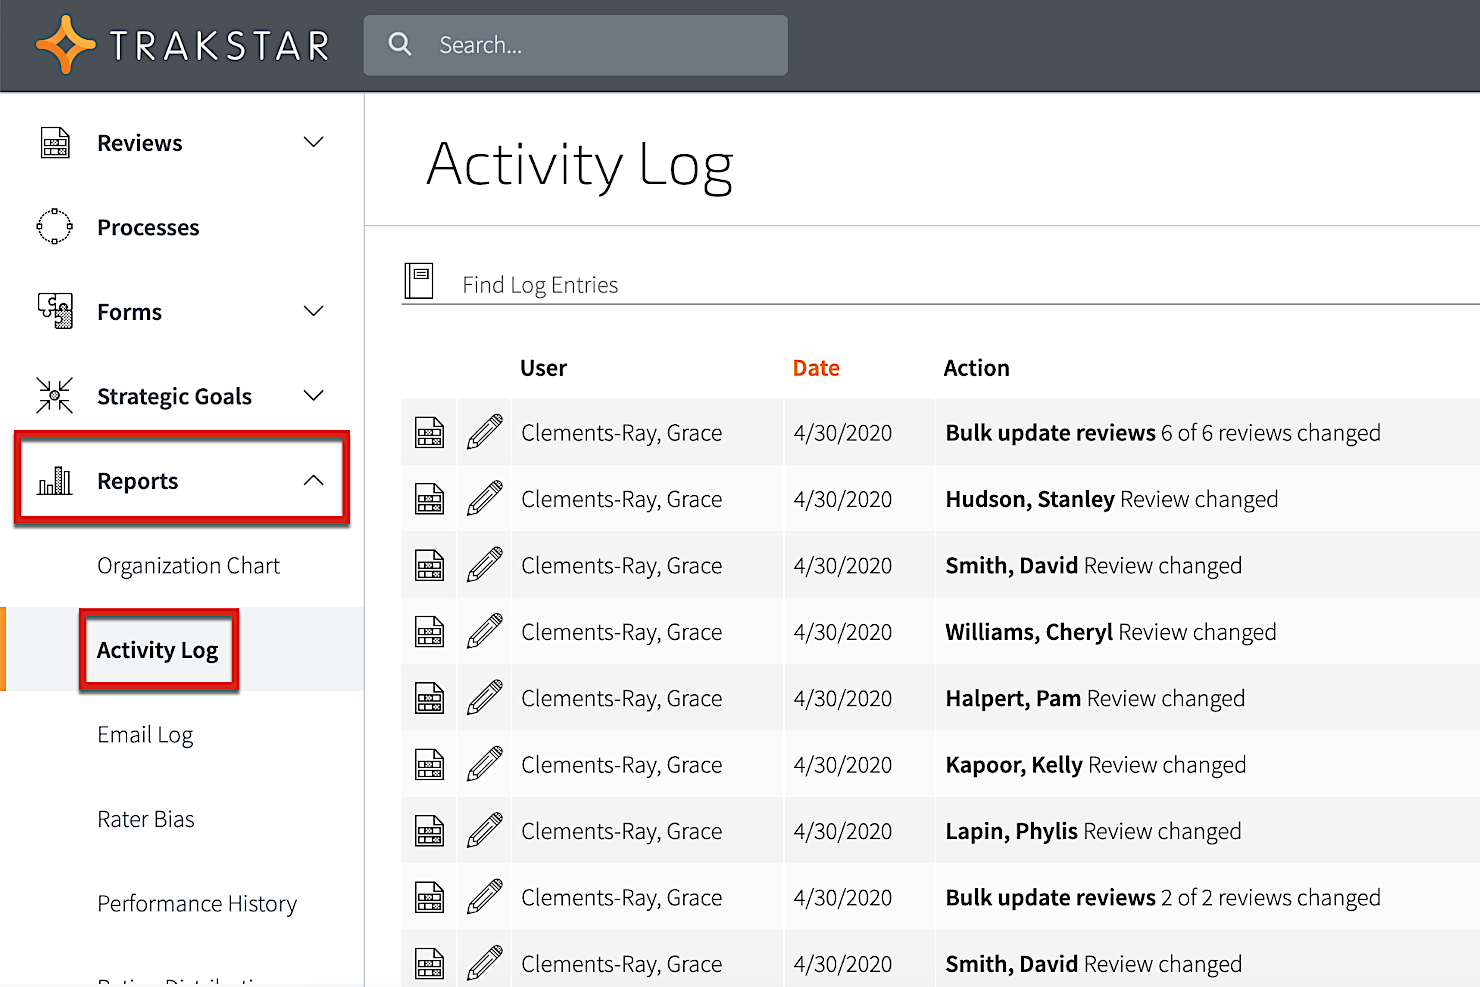Image resolution: width=1480 pixels, height=987 pixels.
Task: Click pencil icon in Lapin, Phylis row
Action: (x=485, y=830)
